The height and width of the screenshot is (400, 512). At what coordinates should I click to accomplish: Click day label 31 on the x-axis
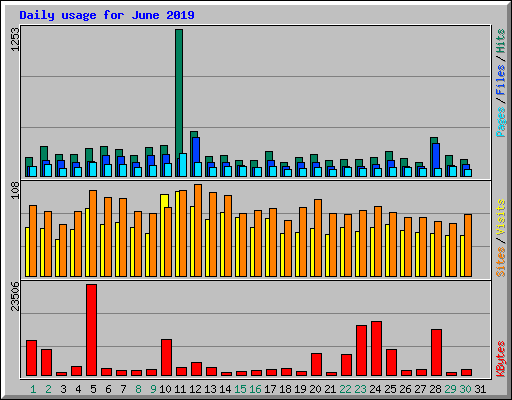480,389
